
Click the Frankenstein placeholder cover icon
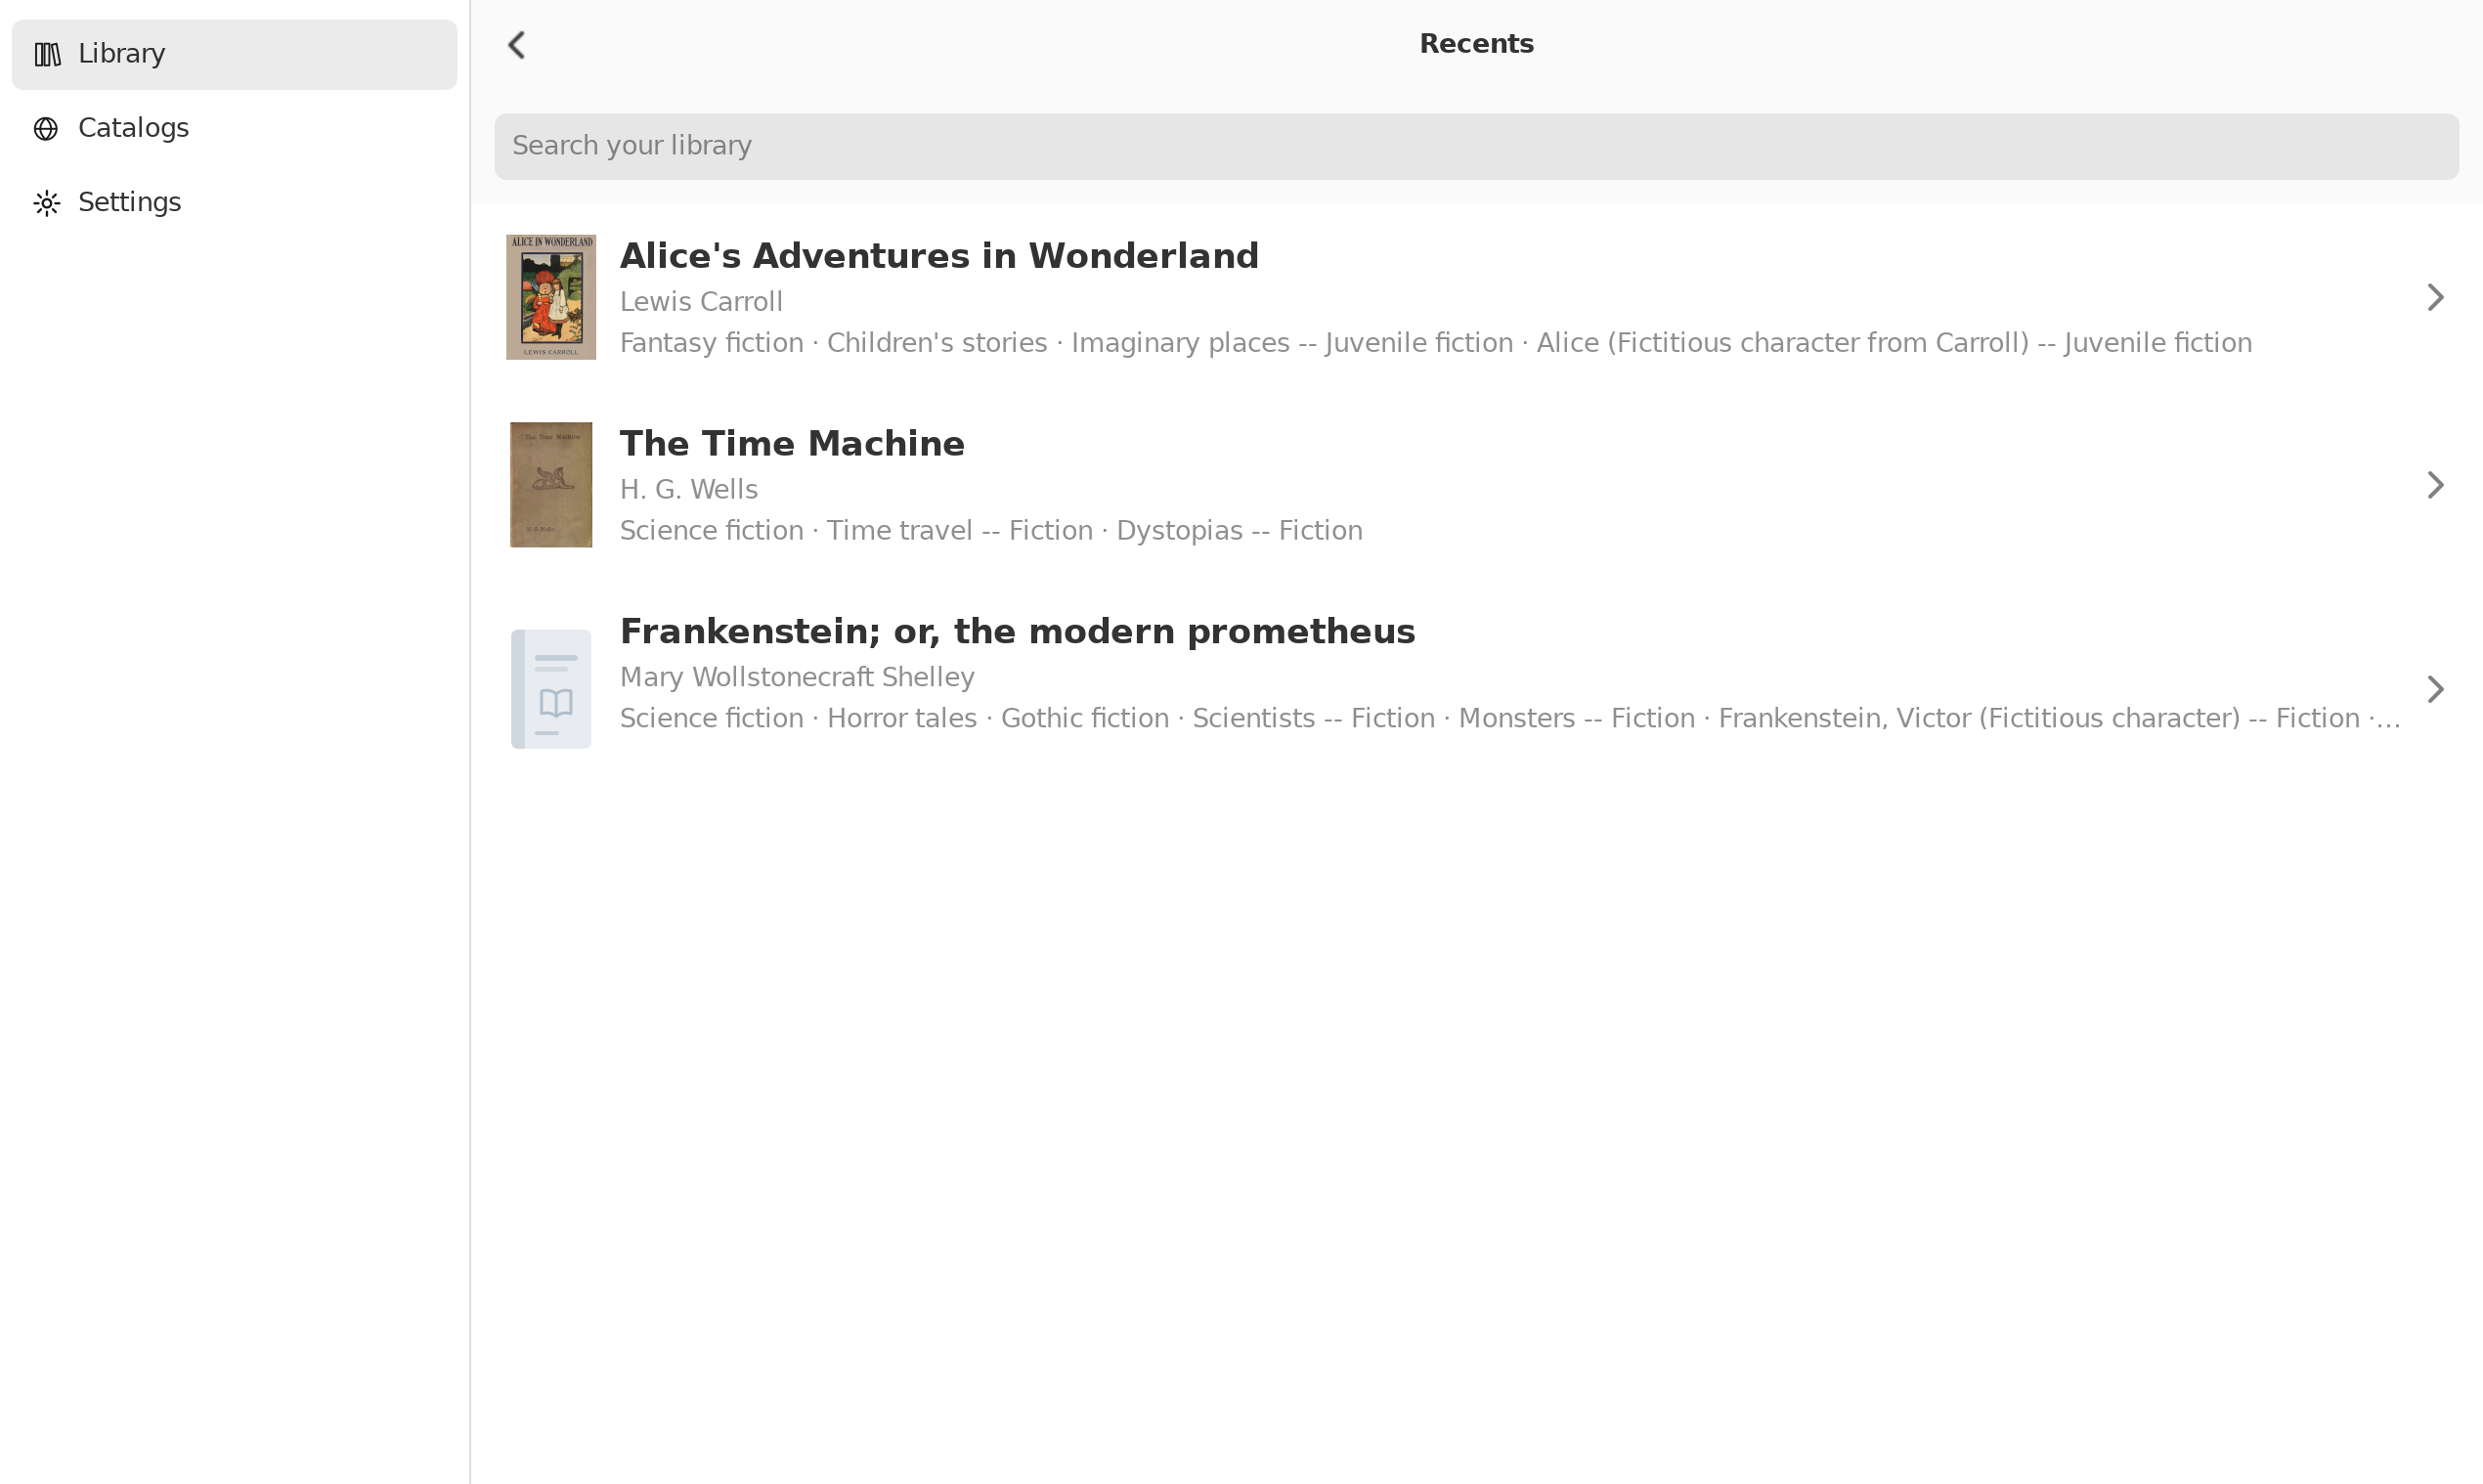[x=551, y=689]
